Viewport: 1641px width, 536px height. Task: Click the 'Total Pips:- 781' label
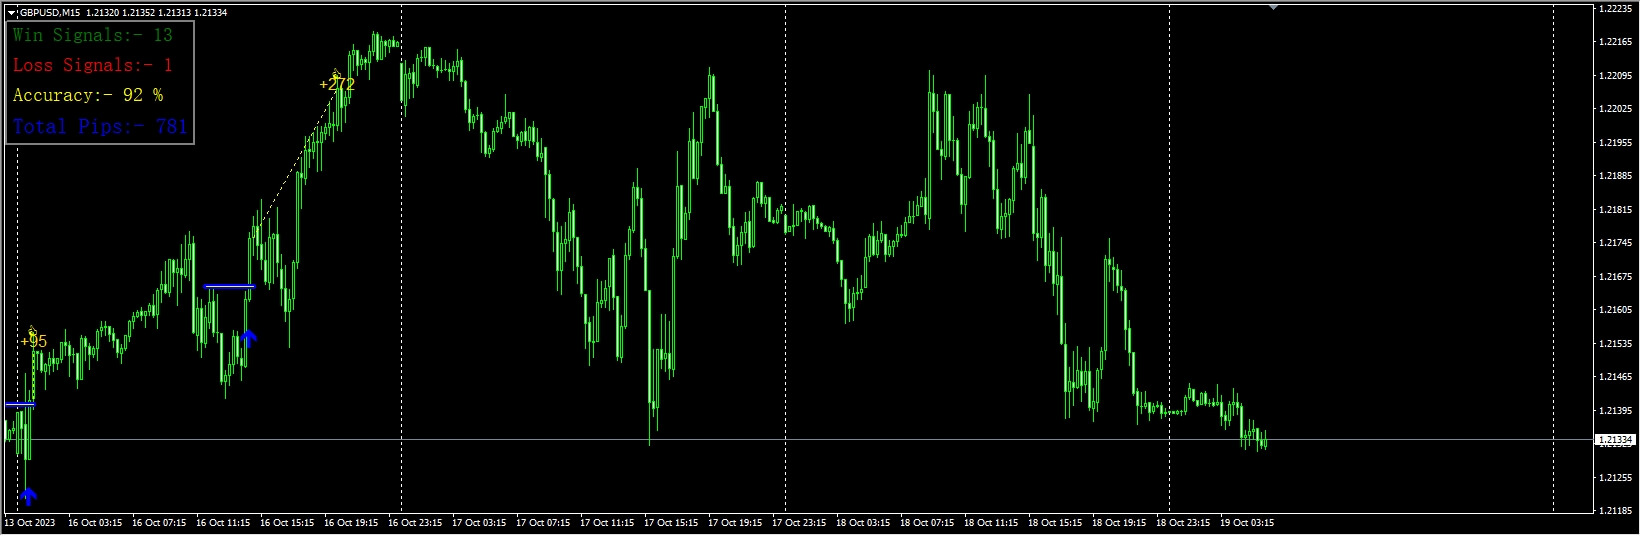click(x=100, y=126)
